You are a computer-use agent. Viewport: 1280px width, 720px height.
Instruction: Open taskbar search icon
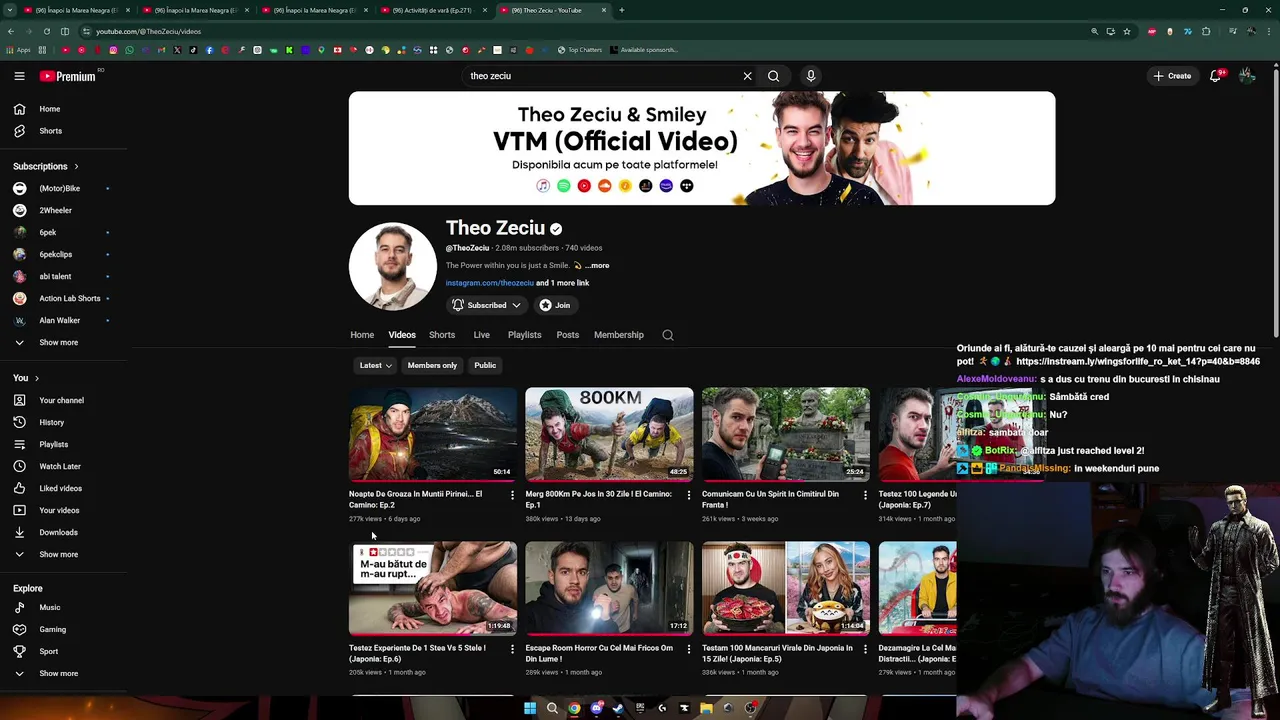(552, 708)
